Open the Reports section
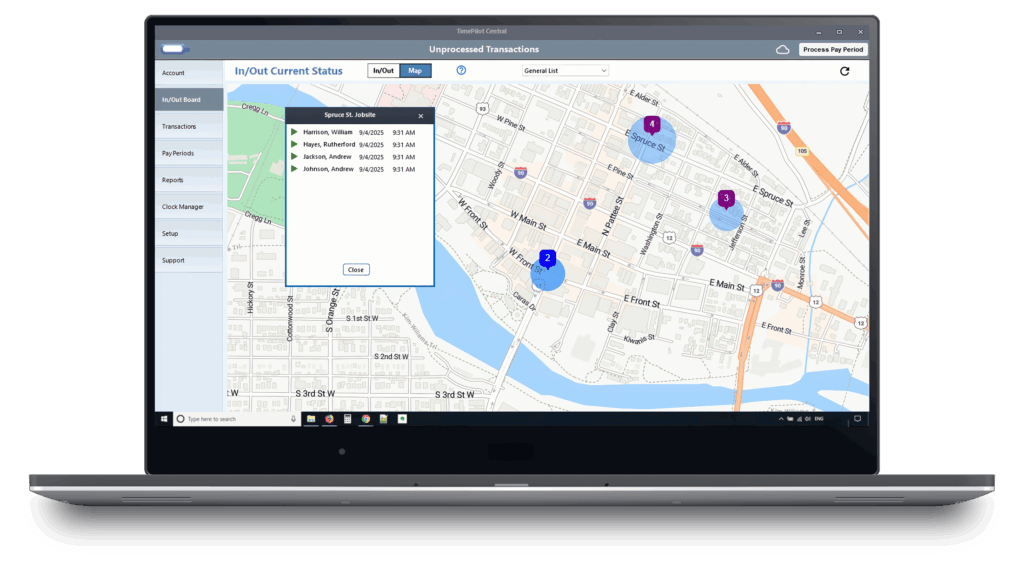This screenshot has height=568, width=1024. tap(173, 180)
